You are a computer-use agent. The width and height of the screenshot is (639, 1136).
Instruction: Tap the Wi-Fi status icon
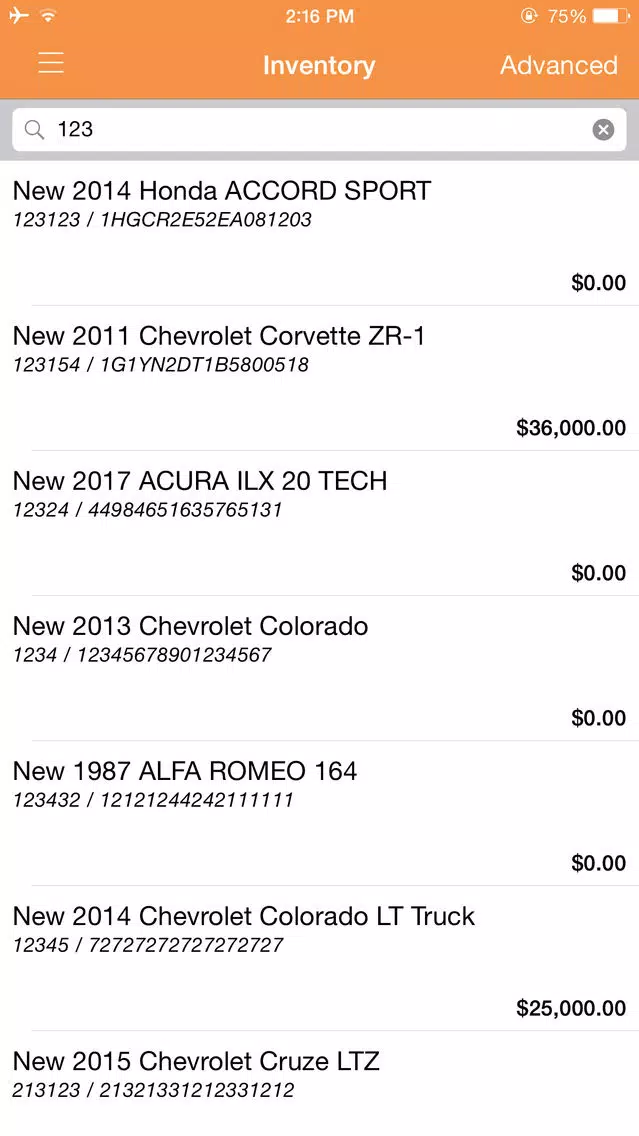[x=49, y=16]
